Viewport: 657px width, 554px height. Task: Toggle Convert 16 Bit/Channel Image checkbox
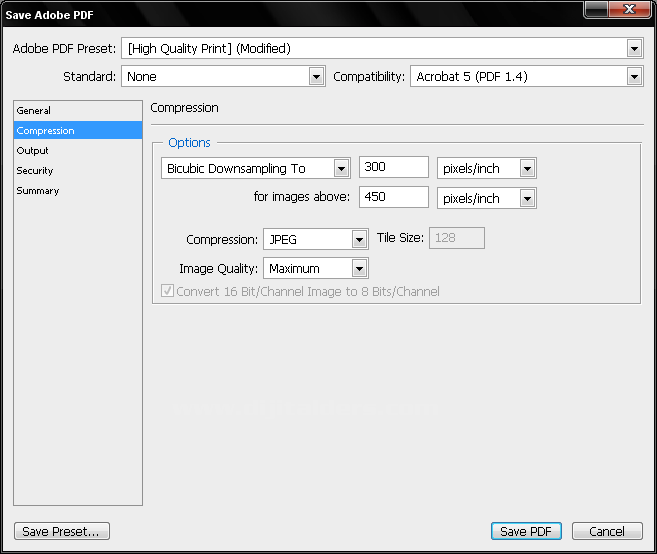pyautogui.click(x=168, y=290)
